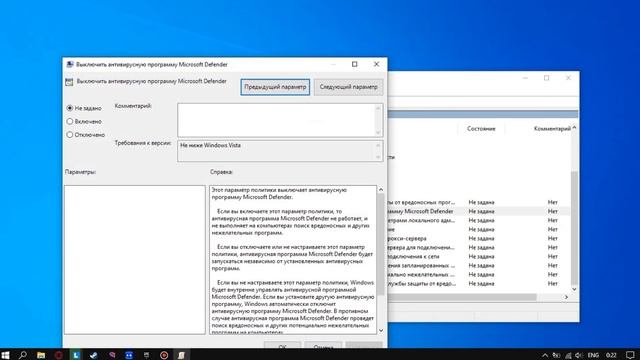Click the help text in the 'Справка' pane
Viewport: 640px width, 360px height.
point(293,260)
